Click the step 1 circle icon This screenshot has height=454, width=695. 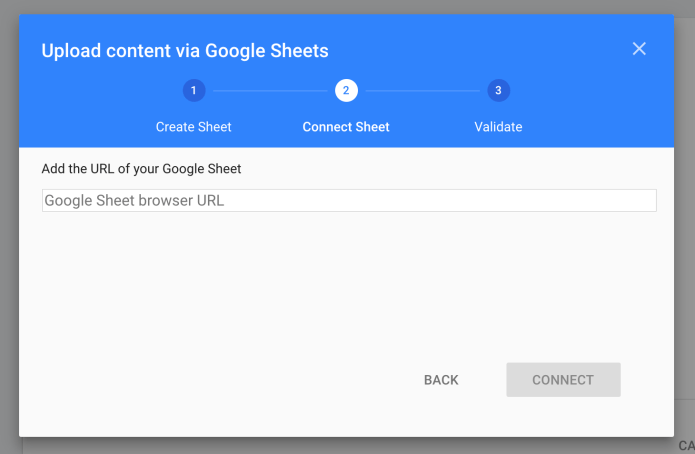(194, 91)
